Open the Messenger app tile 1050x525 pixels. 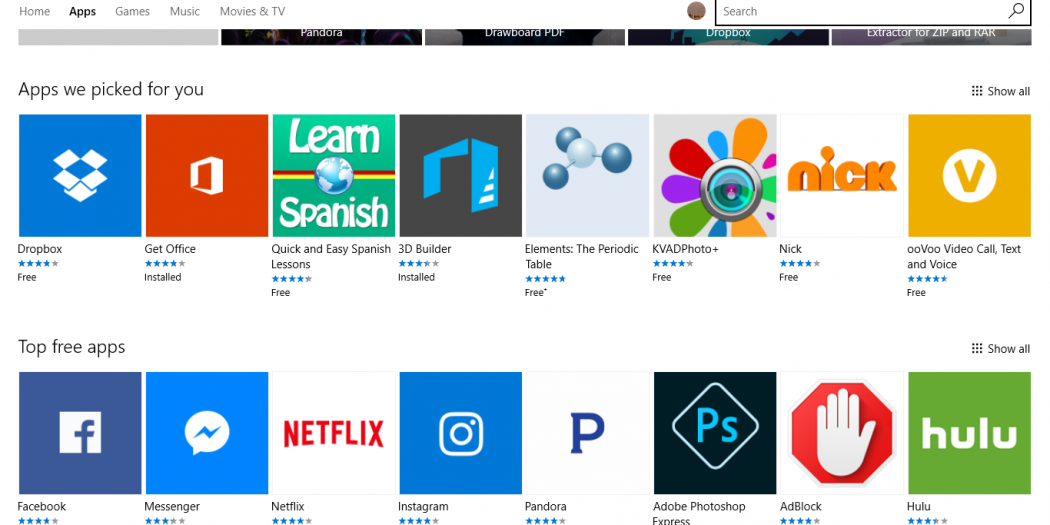click(x=207, y=433)
